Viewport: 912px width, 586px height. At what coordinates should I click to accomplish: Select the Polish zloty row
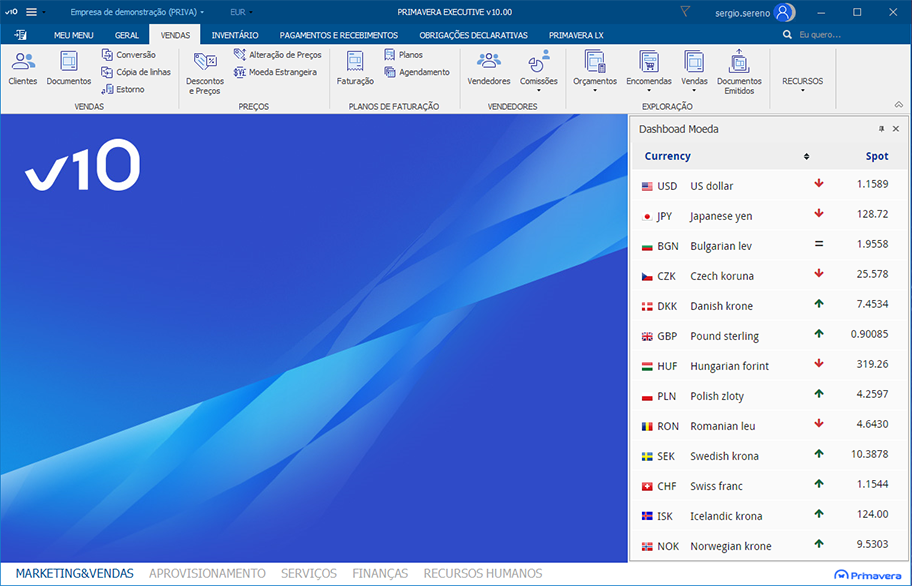pyautogui.click(x=769, y=396)
